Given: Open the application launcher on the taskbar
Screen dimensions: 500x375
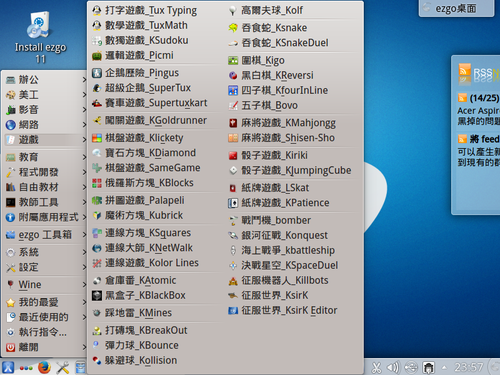Looking at the screenshot, I should [8, 367].
